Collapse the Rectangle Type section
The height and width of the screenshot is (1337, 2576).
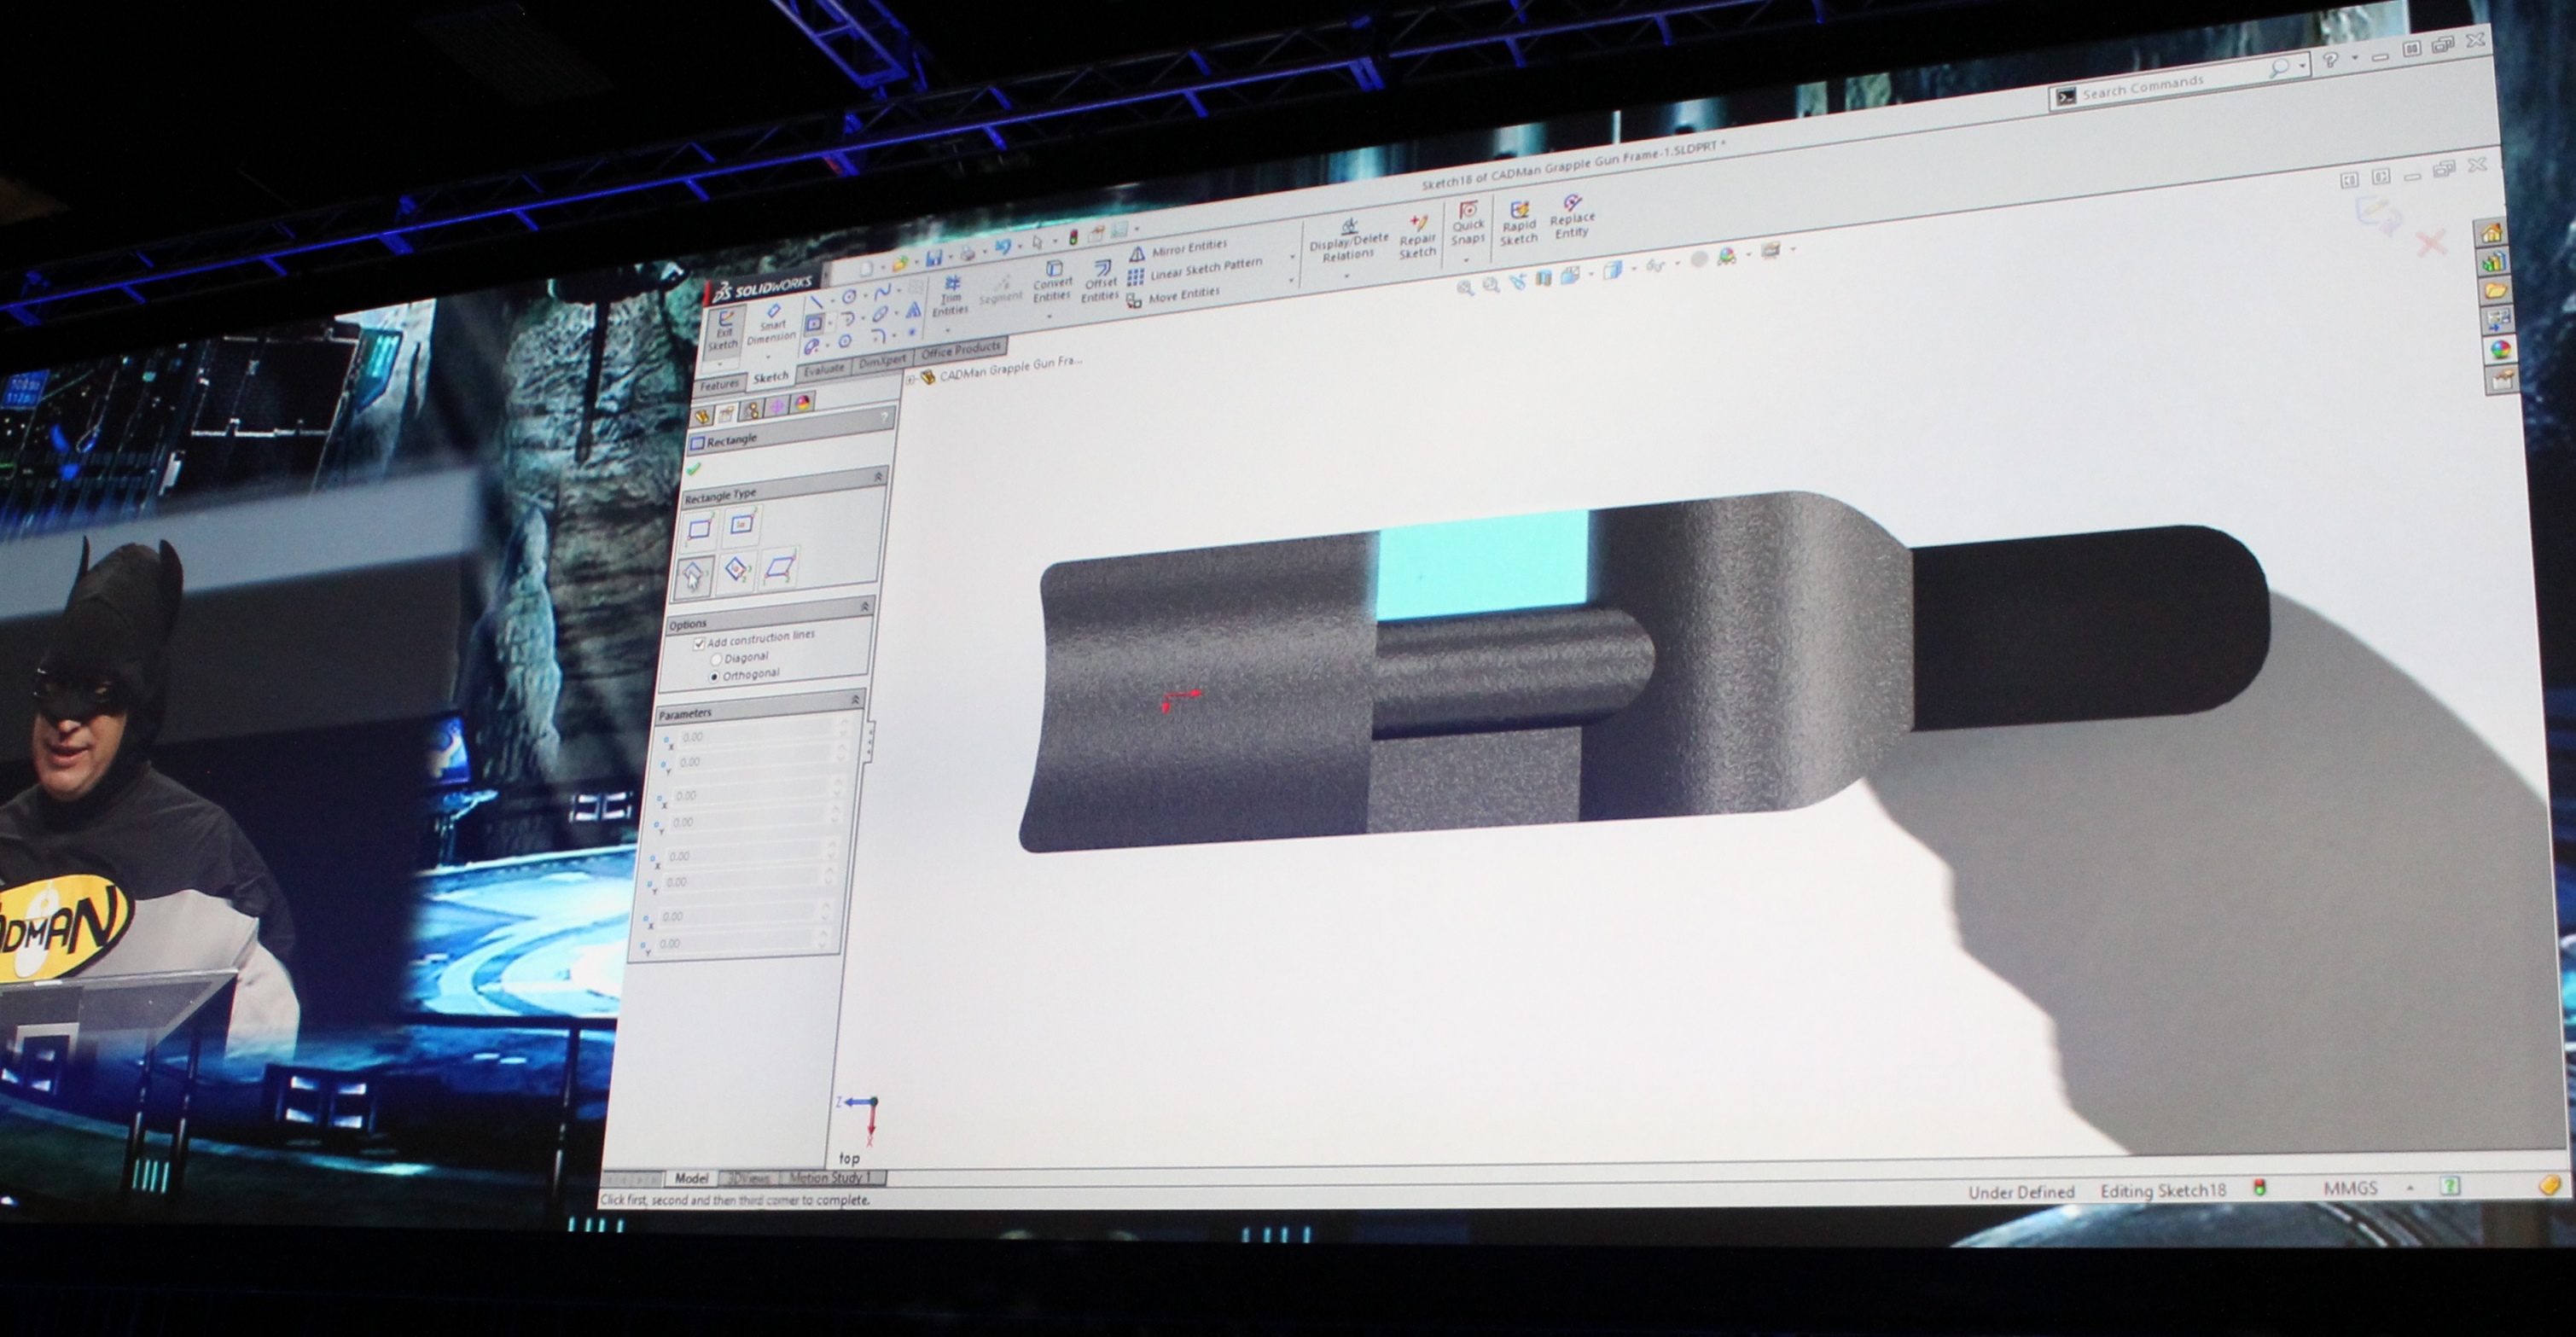[878, 478]
